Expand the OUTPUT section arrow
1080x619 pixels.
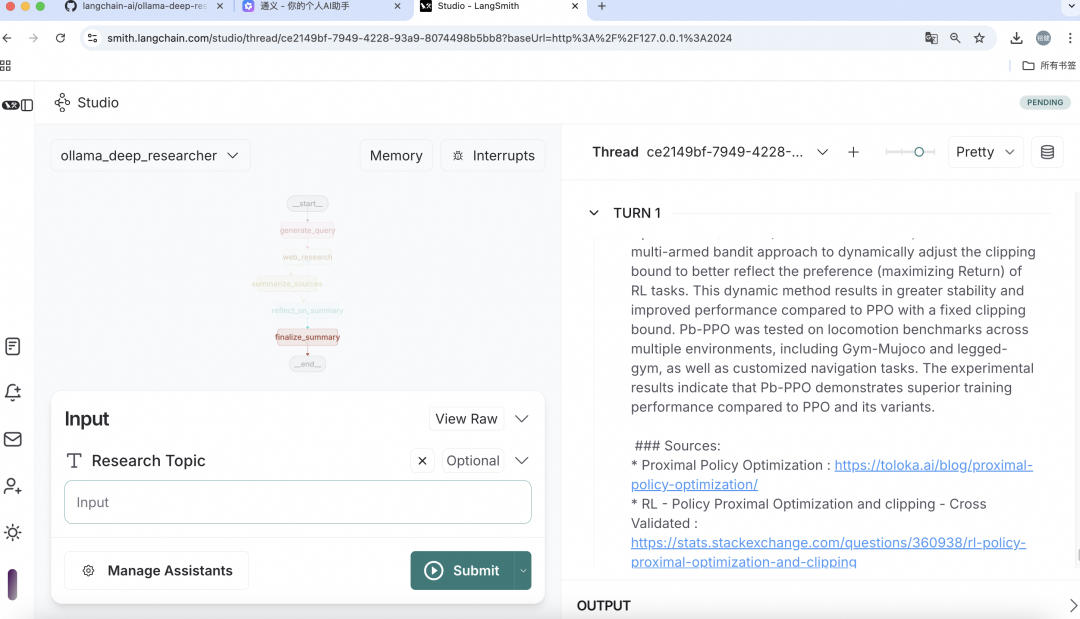[x=1072, y=605]
